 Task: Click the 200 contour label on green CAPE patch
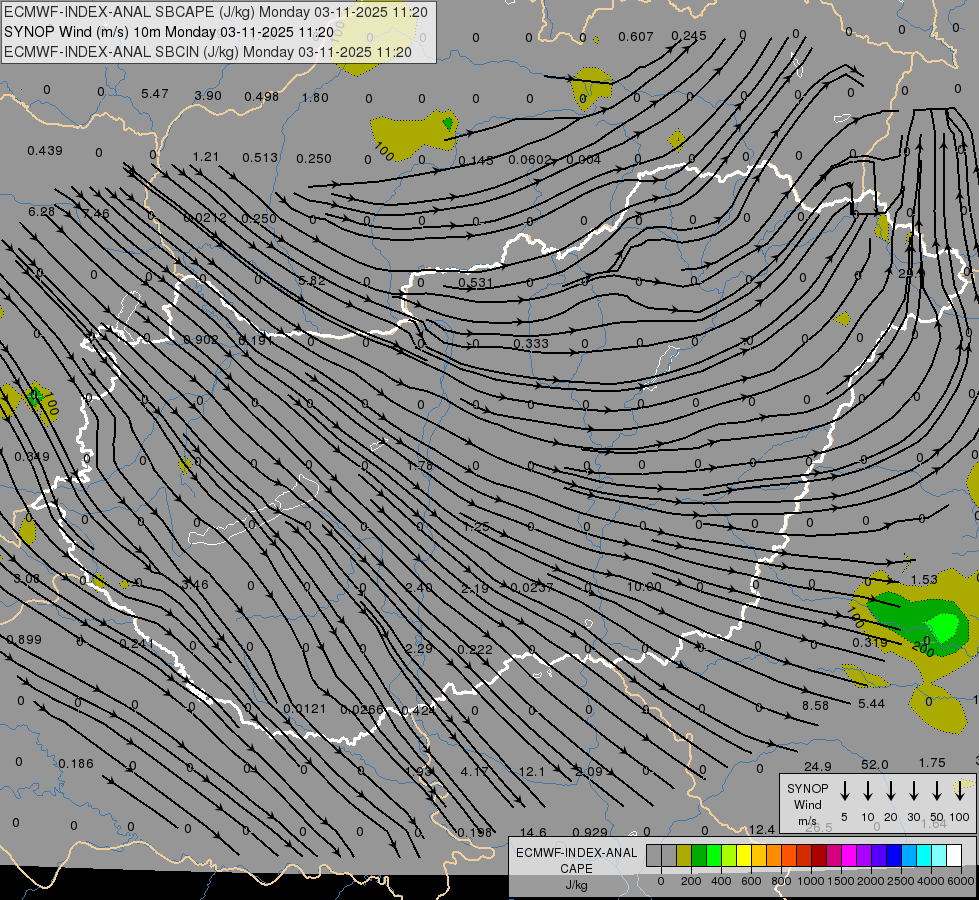[922, 650]
